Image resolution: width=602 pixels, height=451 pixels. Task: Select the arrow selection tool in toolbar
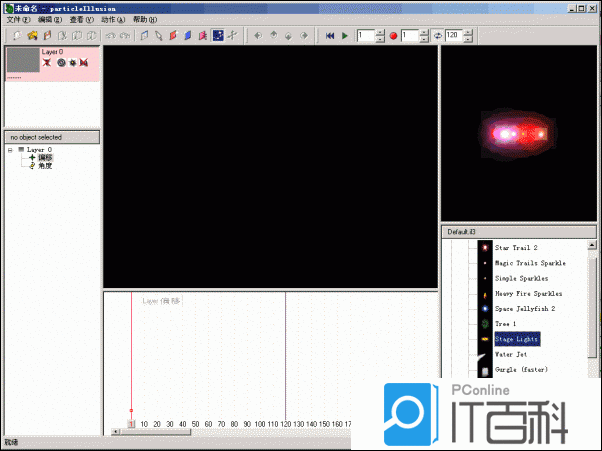point(158,36)
